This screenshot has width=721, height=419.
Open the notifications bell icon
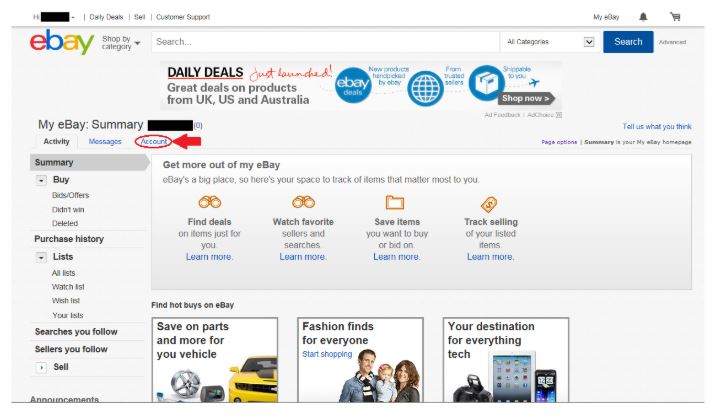642,17
